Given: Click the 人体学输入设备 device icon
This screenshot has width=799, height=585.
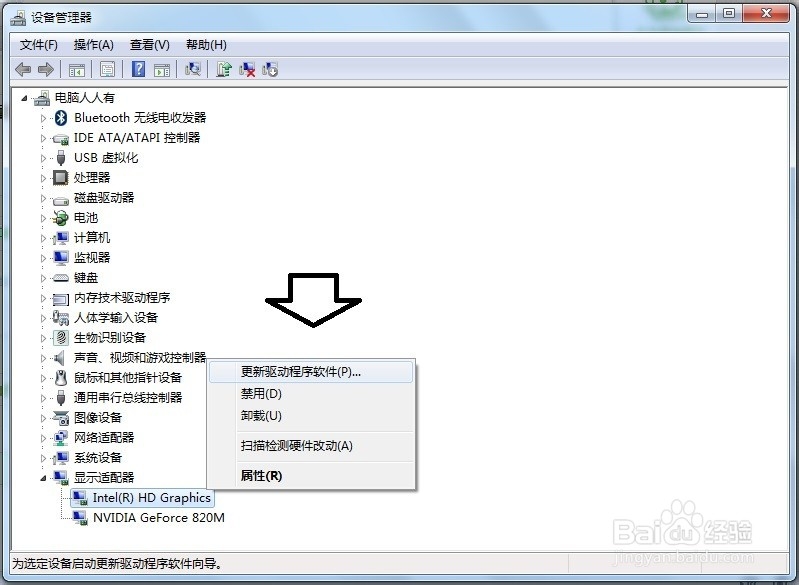Looking at the screenshot, I should pos(61,317).
